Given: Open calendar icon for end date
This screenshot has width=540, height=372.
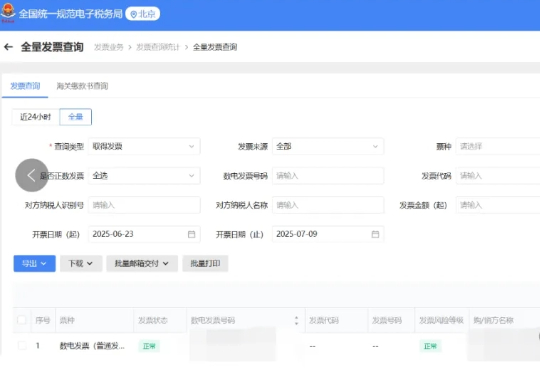Looking at the screenshot, I should tap(375, 234).
